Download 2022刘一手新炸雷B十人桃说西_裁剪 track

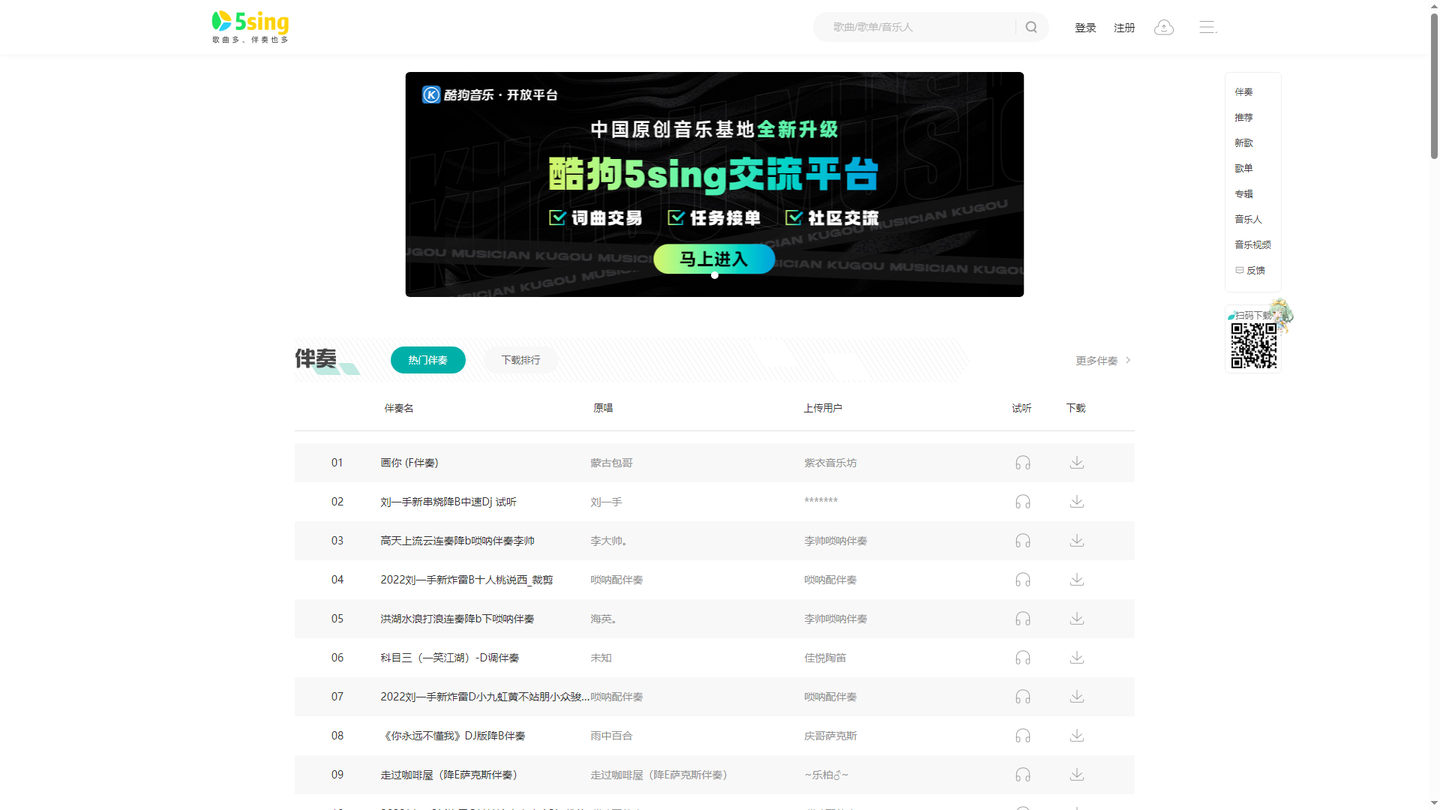click(1077, 579)
